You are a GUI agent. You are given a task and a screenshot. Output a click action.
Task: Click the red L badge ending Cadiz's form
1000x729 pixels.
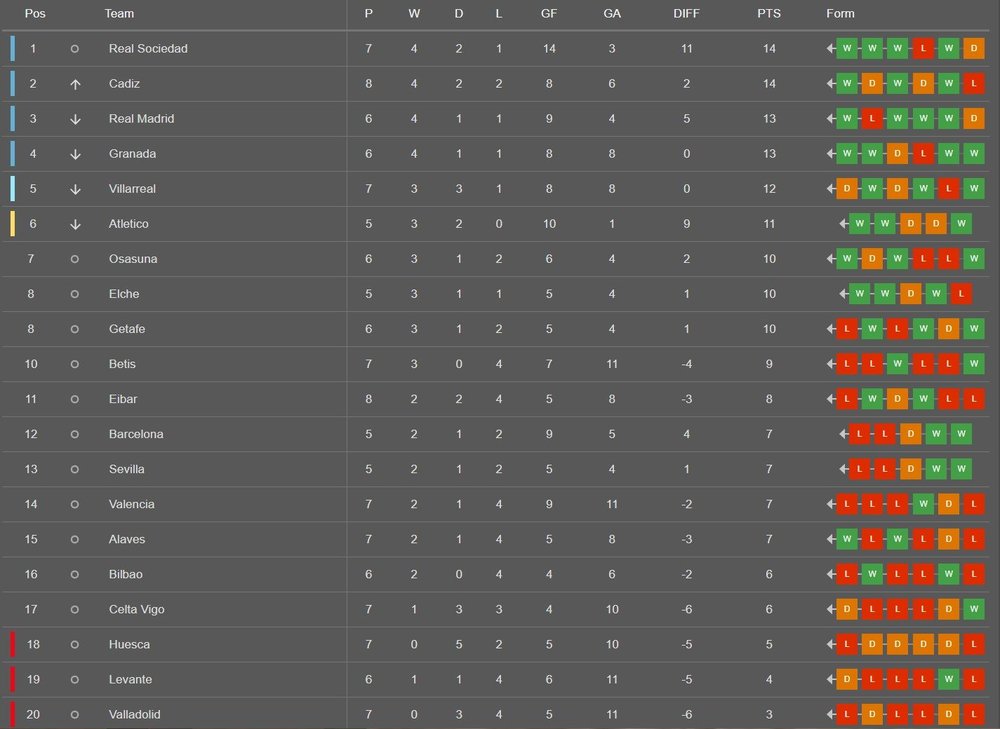point(974,84)
